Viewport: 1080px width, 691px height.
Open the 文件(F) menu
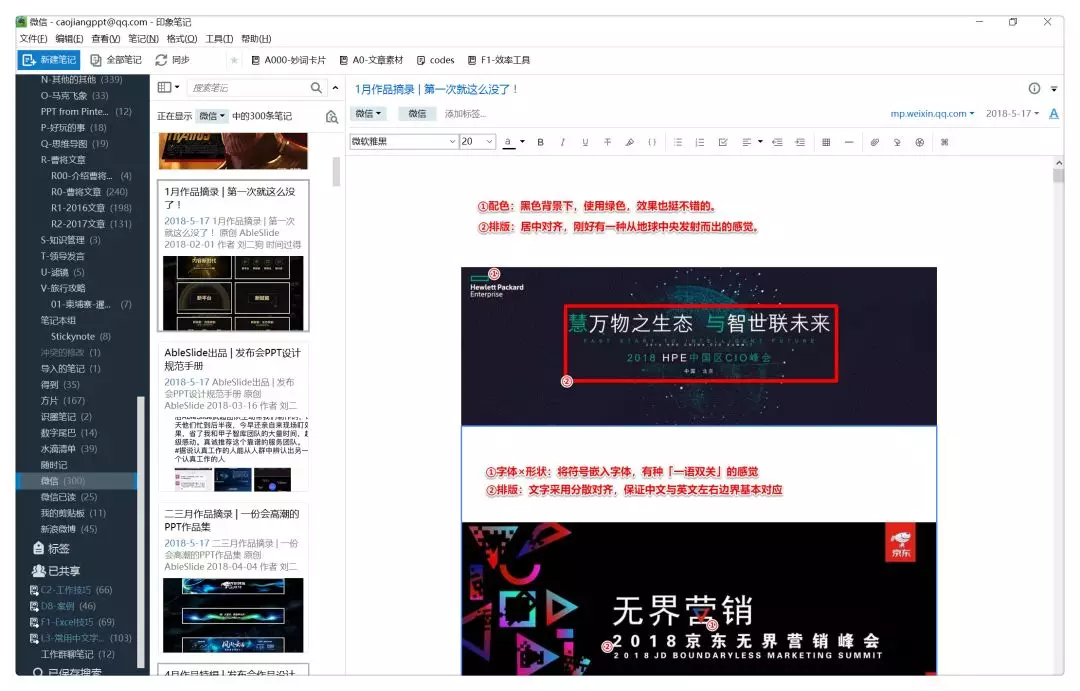[x=33, y=39]
